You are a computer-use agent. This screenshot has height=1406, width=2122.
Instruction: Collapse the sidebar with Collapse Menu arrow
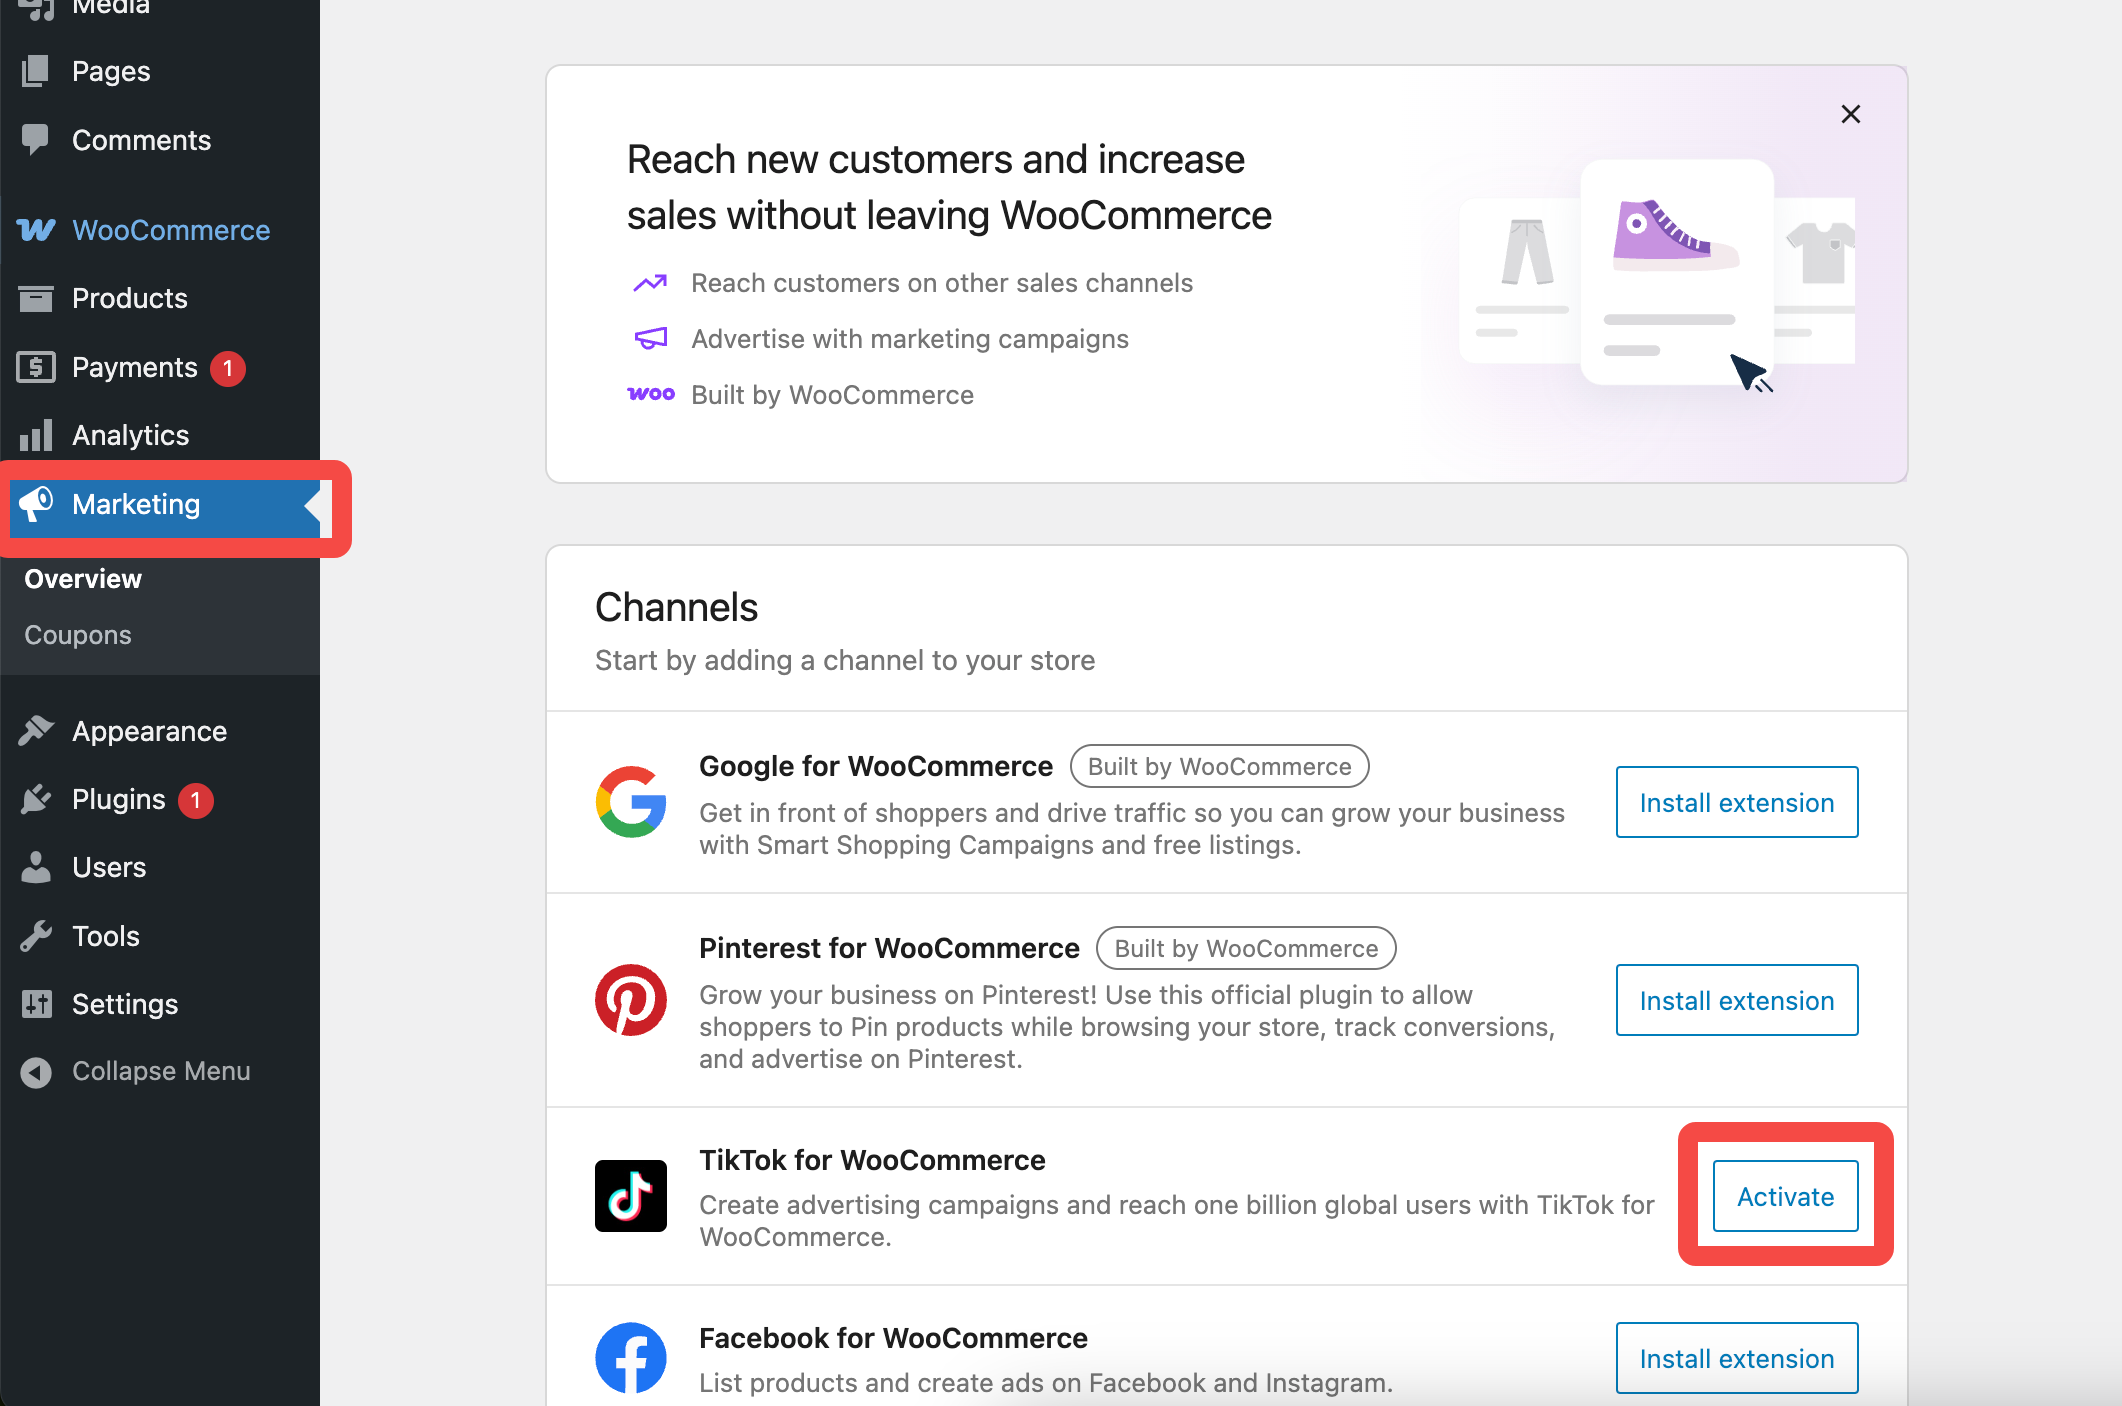click(36, 1072)
